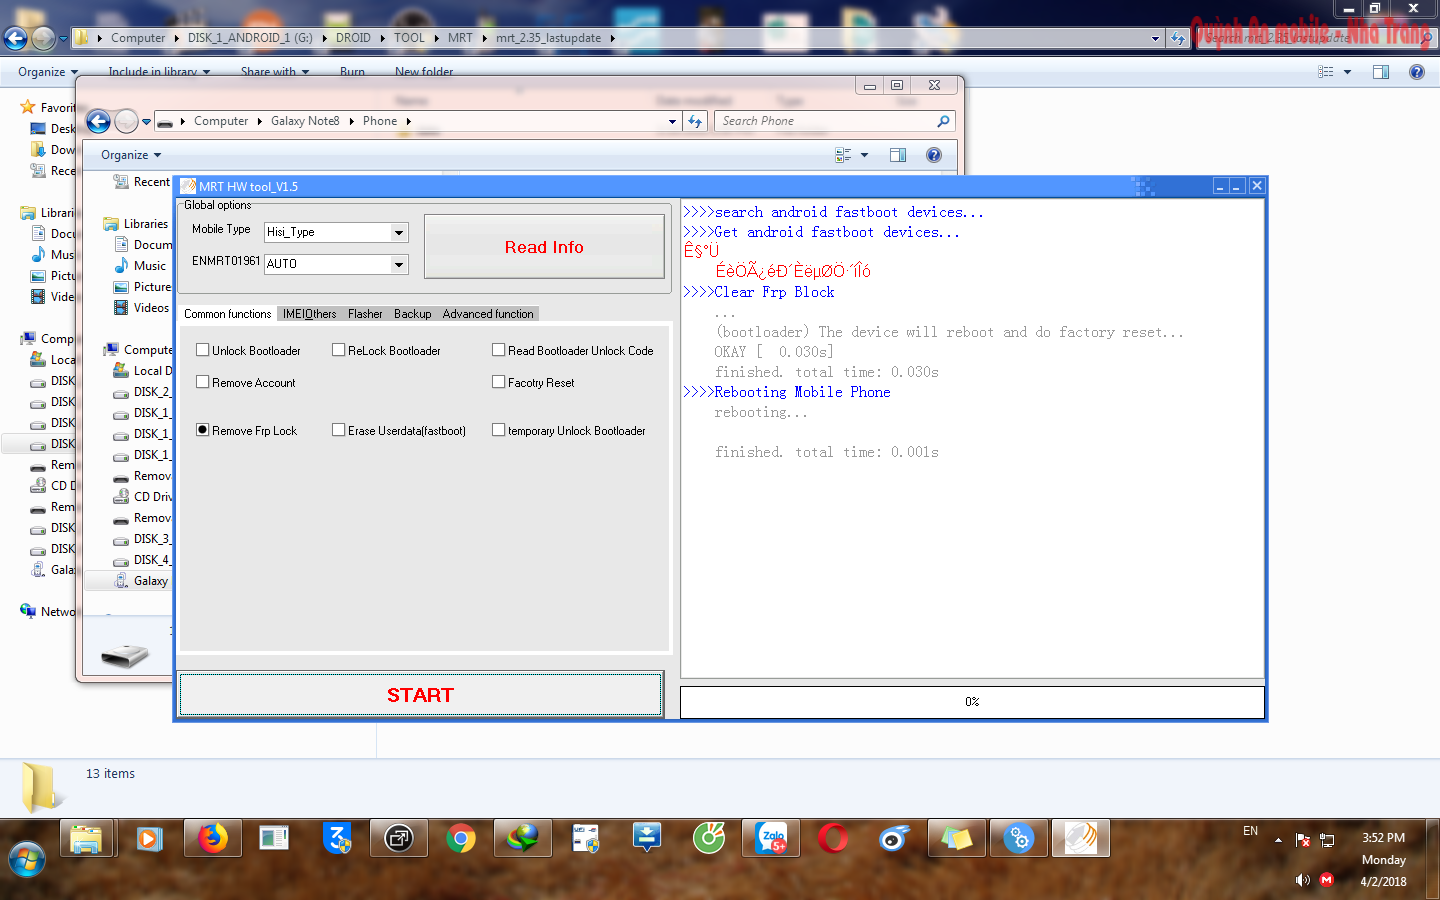Click the 3:52 PM system clock
1440x900 pixels.
click(1383, 838)
